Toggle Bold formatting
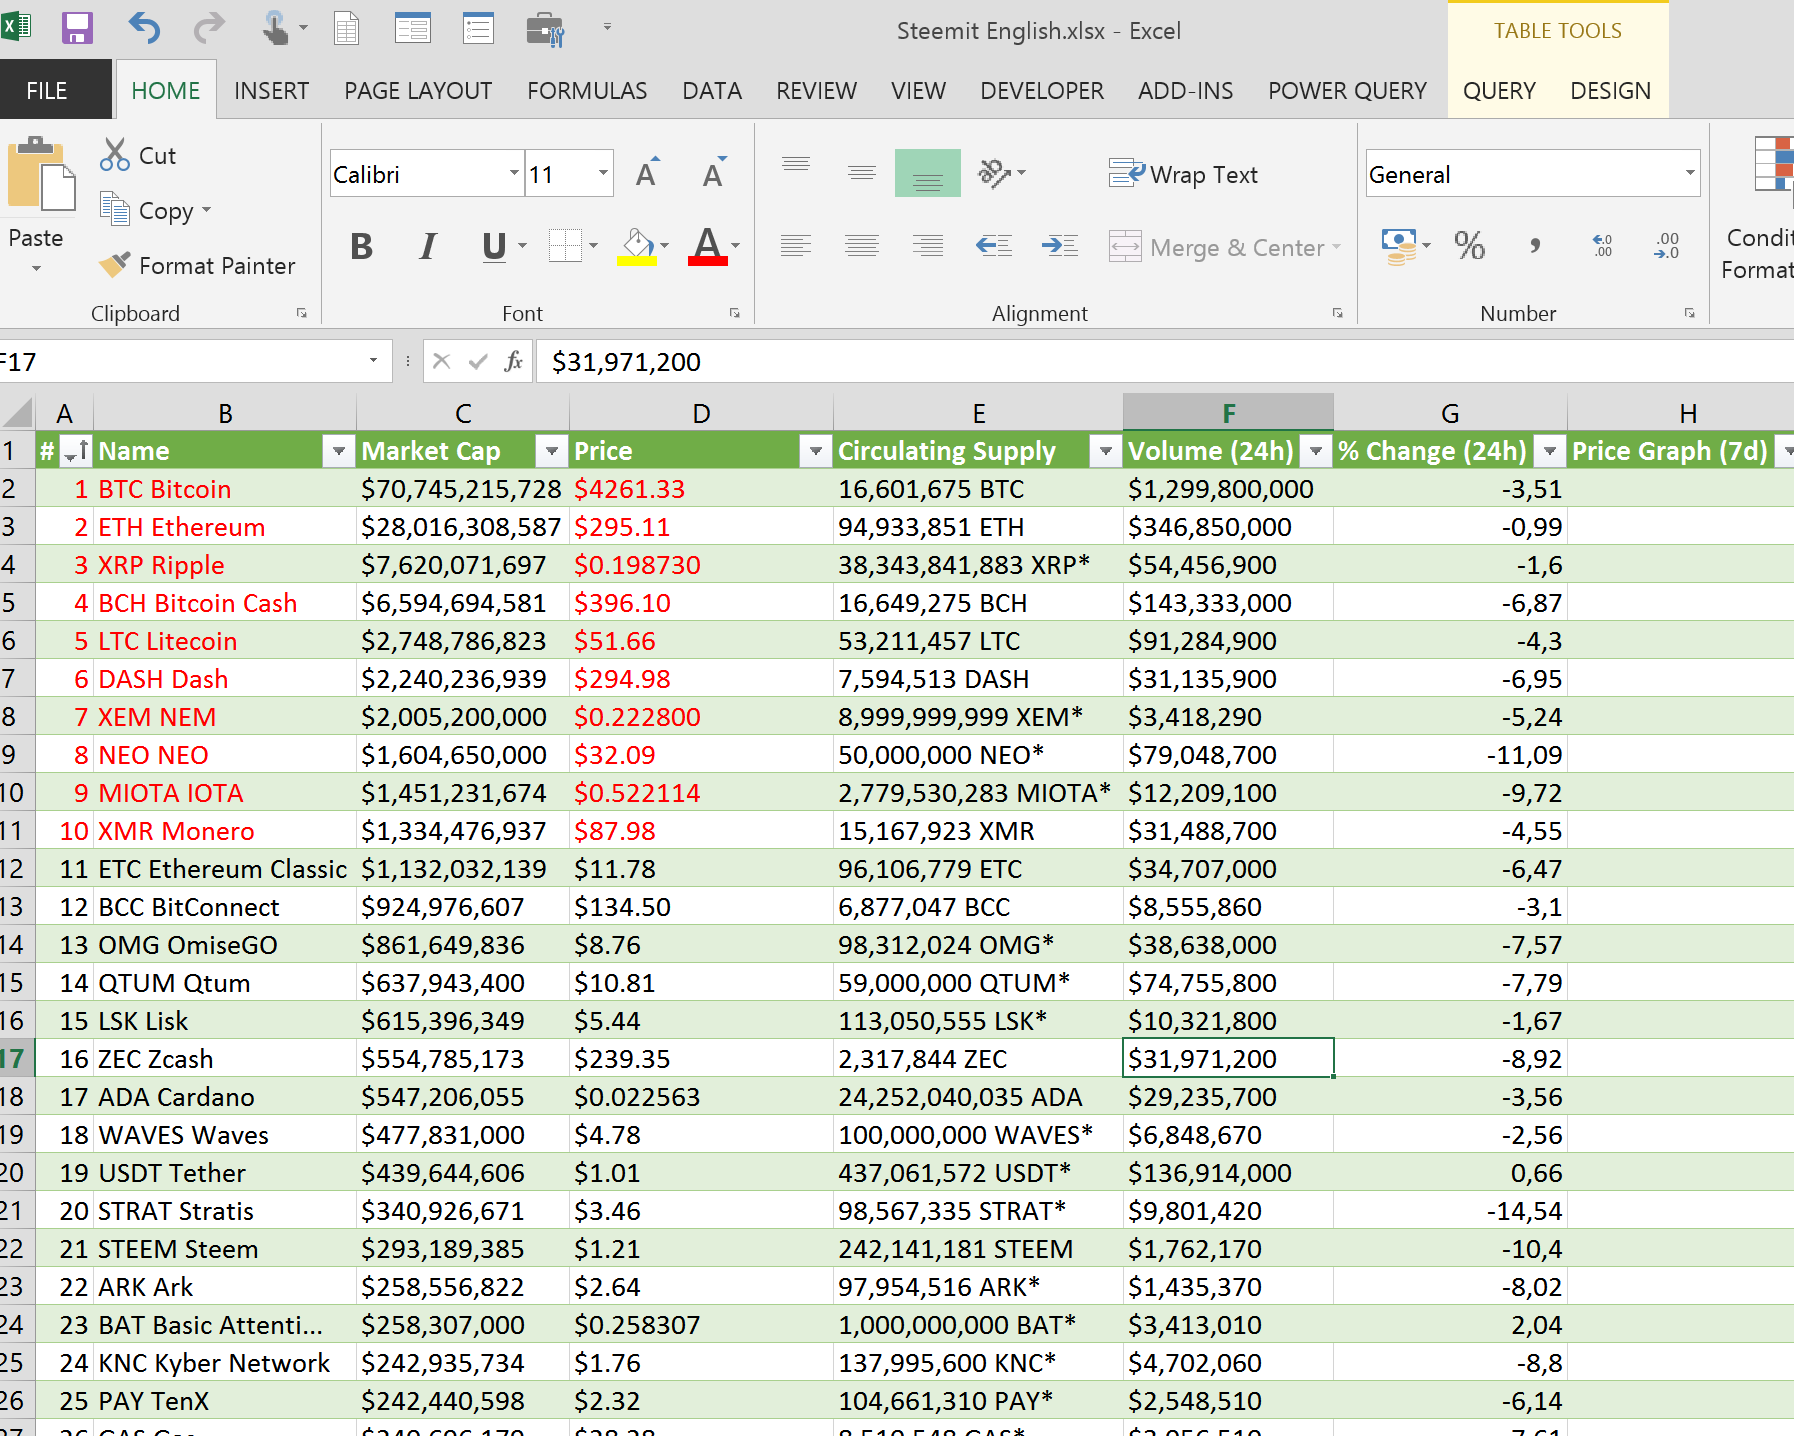 tap(362, 246)
